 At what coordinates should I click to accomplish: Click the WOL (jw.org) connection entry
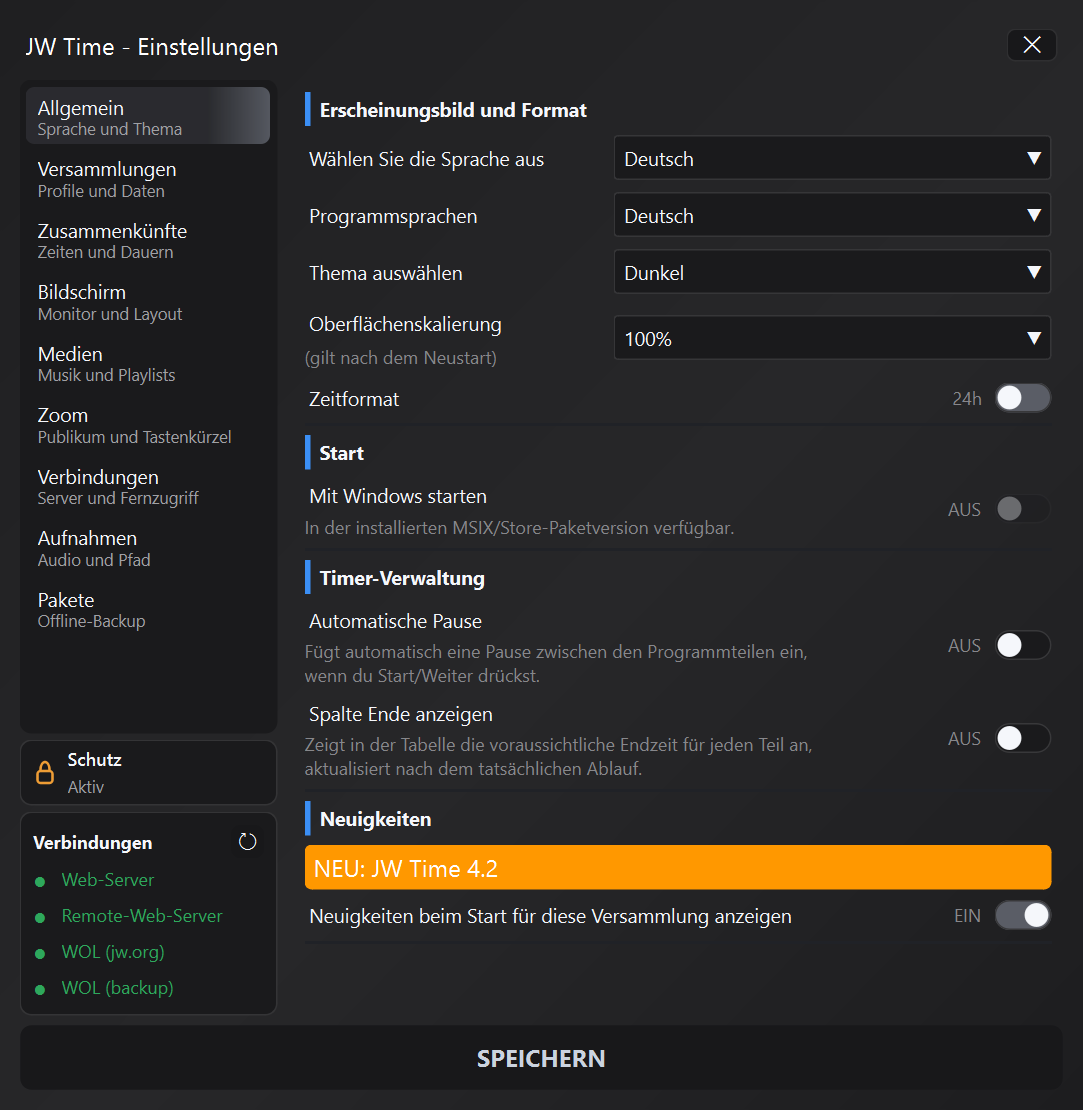(x=113, y=952)
